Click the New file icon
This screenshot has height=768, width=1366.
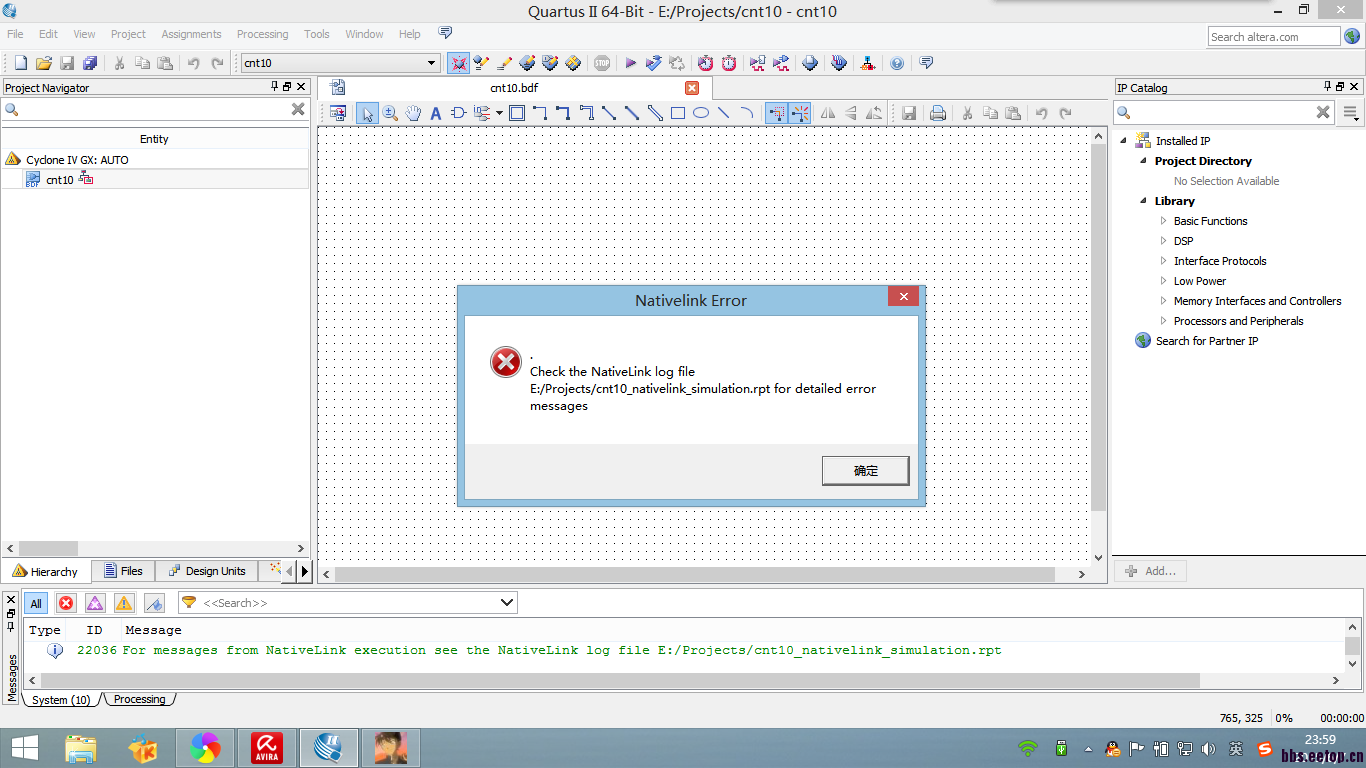pyautogui.click(x=20, y=63)
